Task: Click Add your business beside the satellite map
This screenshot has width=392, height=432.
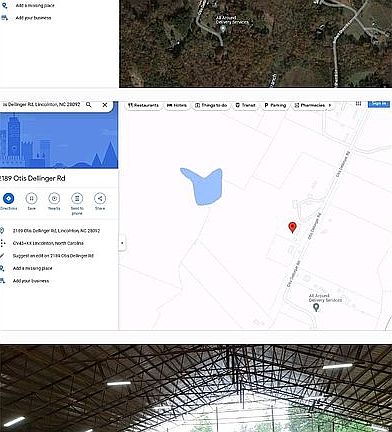Action: (x=33, y=18)
